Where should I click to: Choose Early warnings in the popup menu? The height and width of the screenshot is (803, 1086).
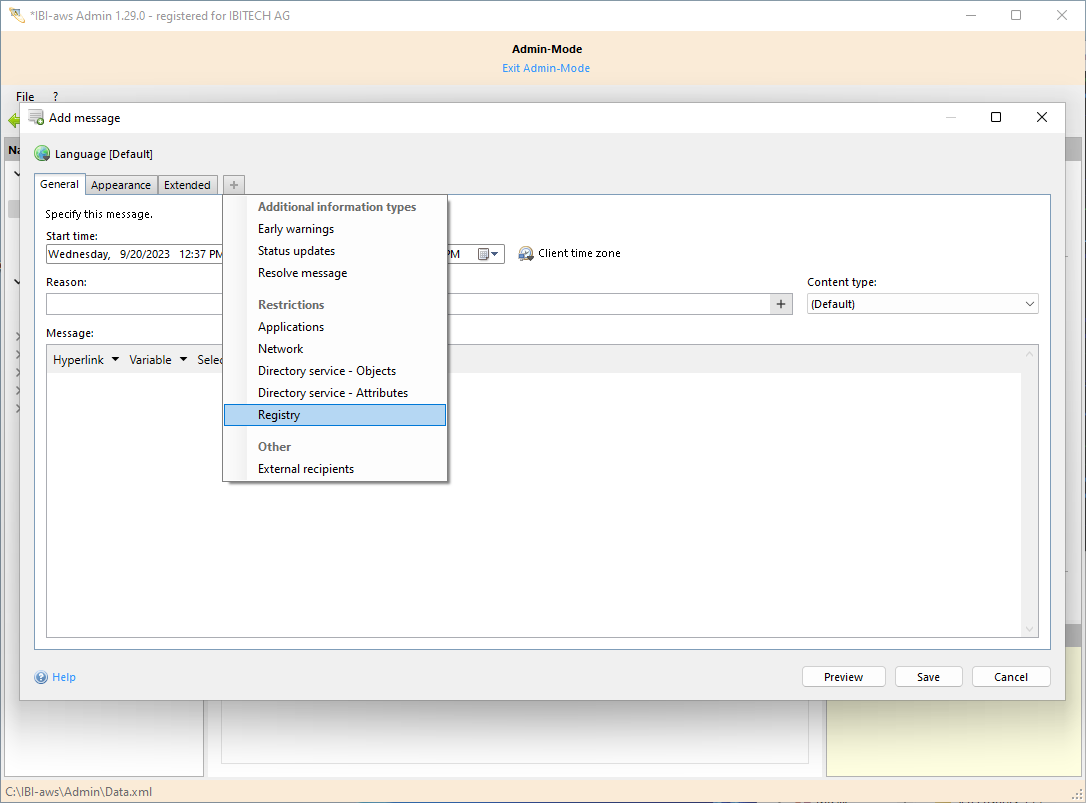[296, 229]
